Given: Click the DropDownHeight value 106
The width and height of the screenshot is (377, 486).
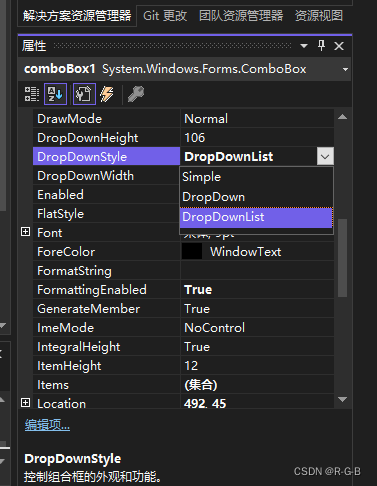Looking at the screenshot, I should [x=195, y=138].
